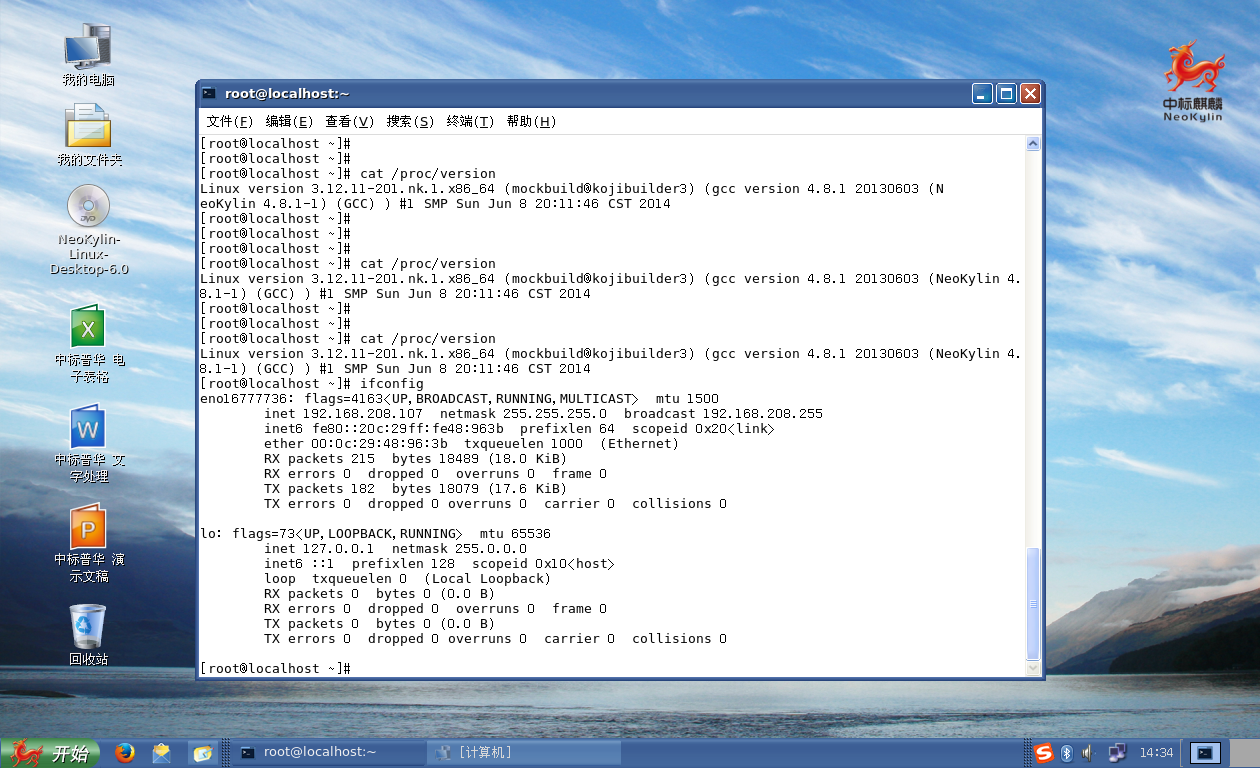The height and width of the screenshot is (768, 1260).
Task: Open the 我的文件夹 folder on desktop
Action: click(x=88, y=128)
